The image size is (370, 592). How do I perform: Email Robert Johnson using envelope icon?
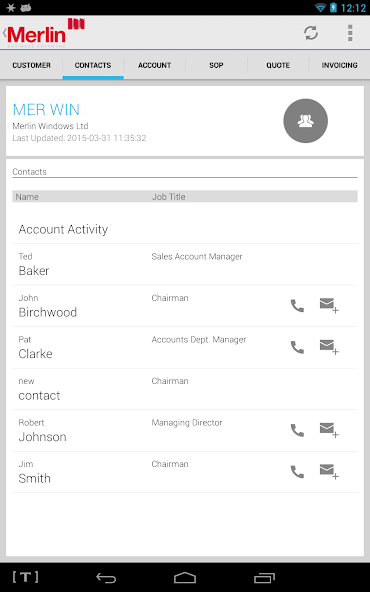pos(329,430)
